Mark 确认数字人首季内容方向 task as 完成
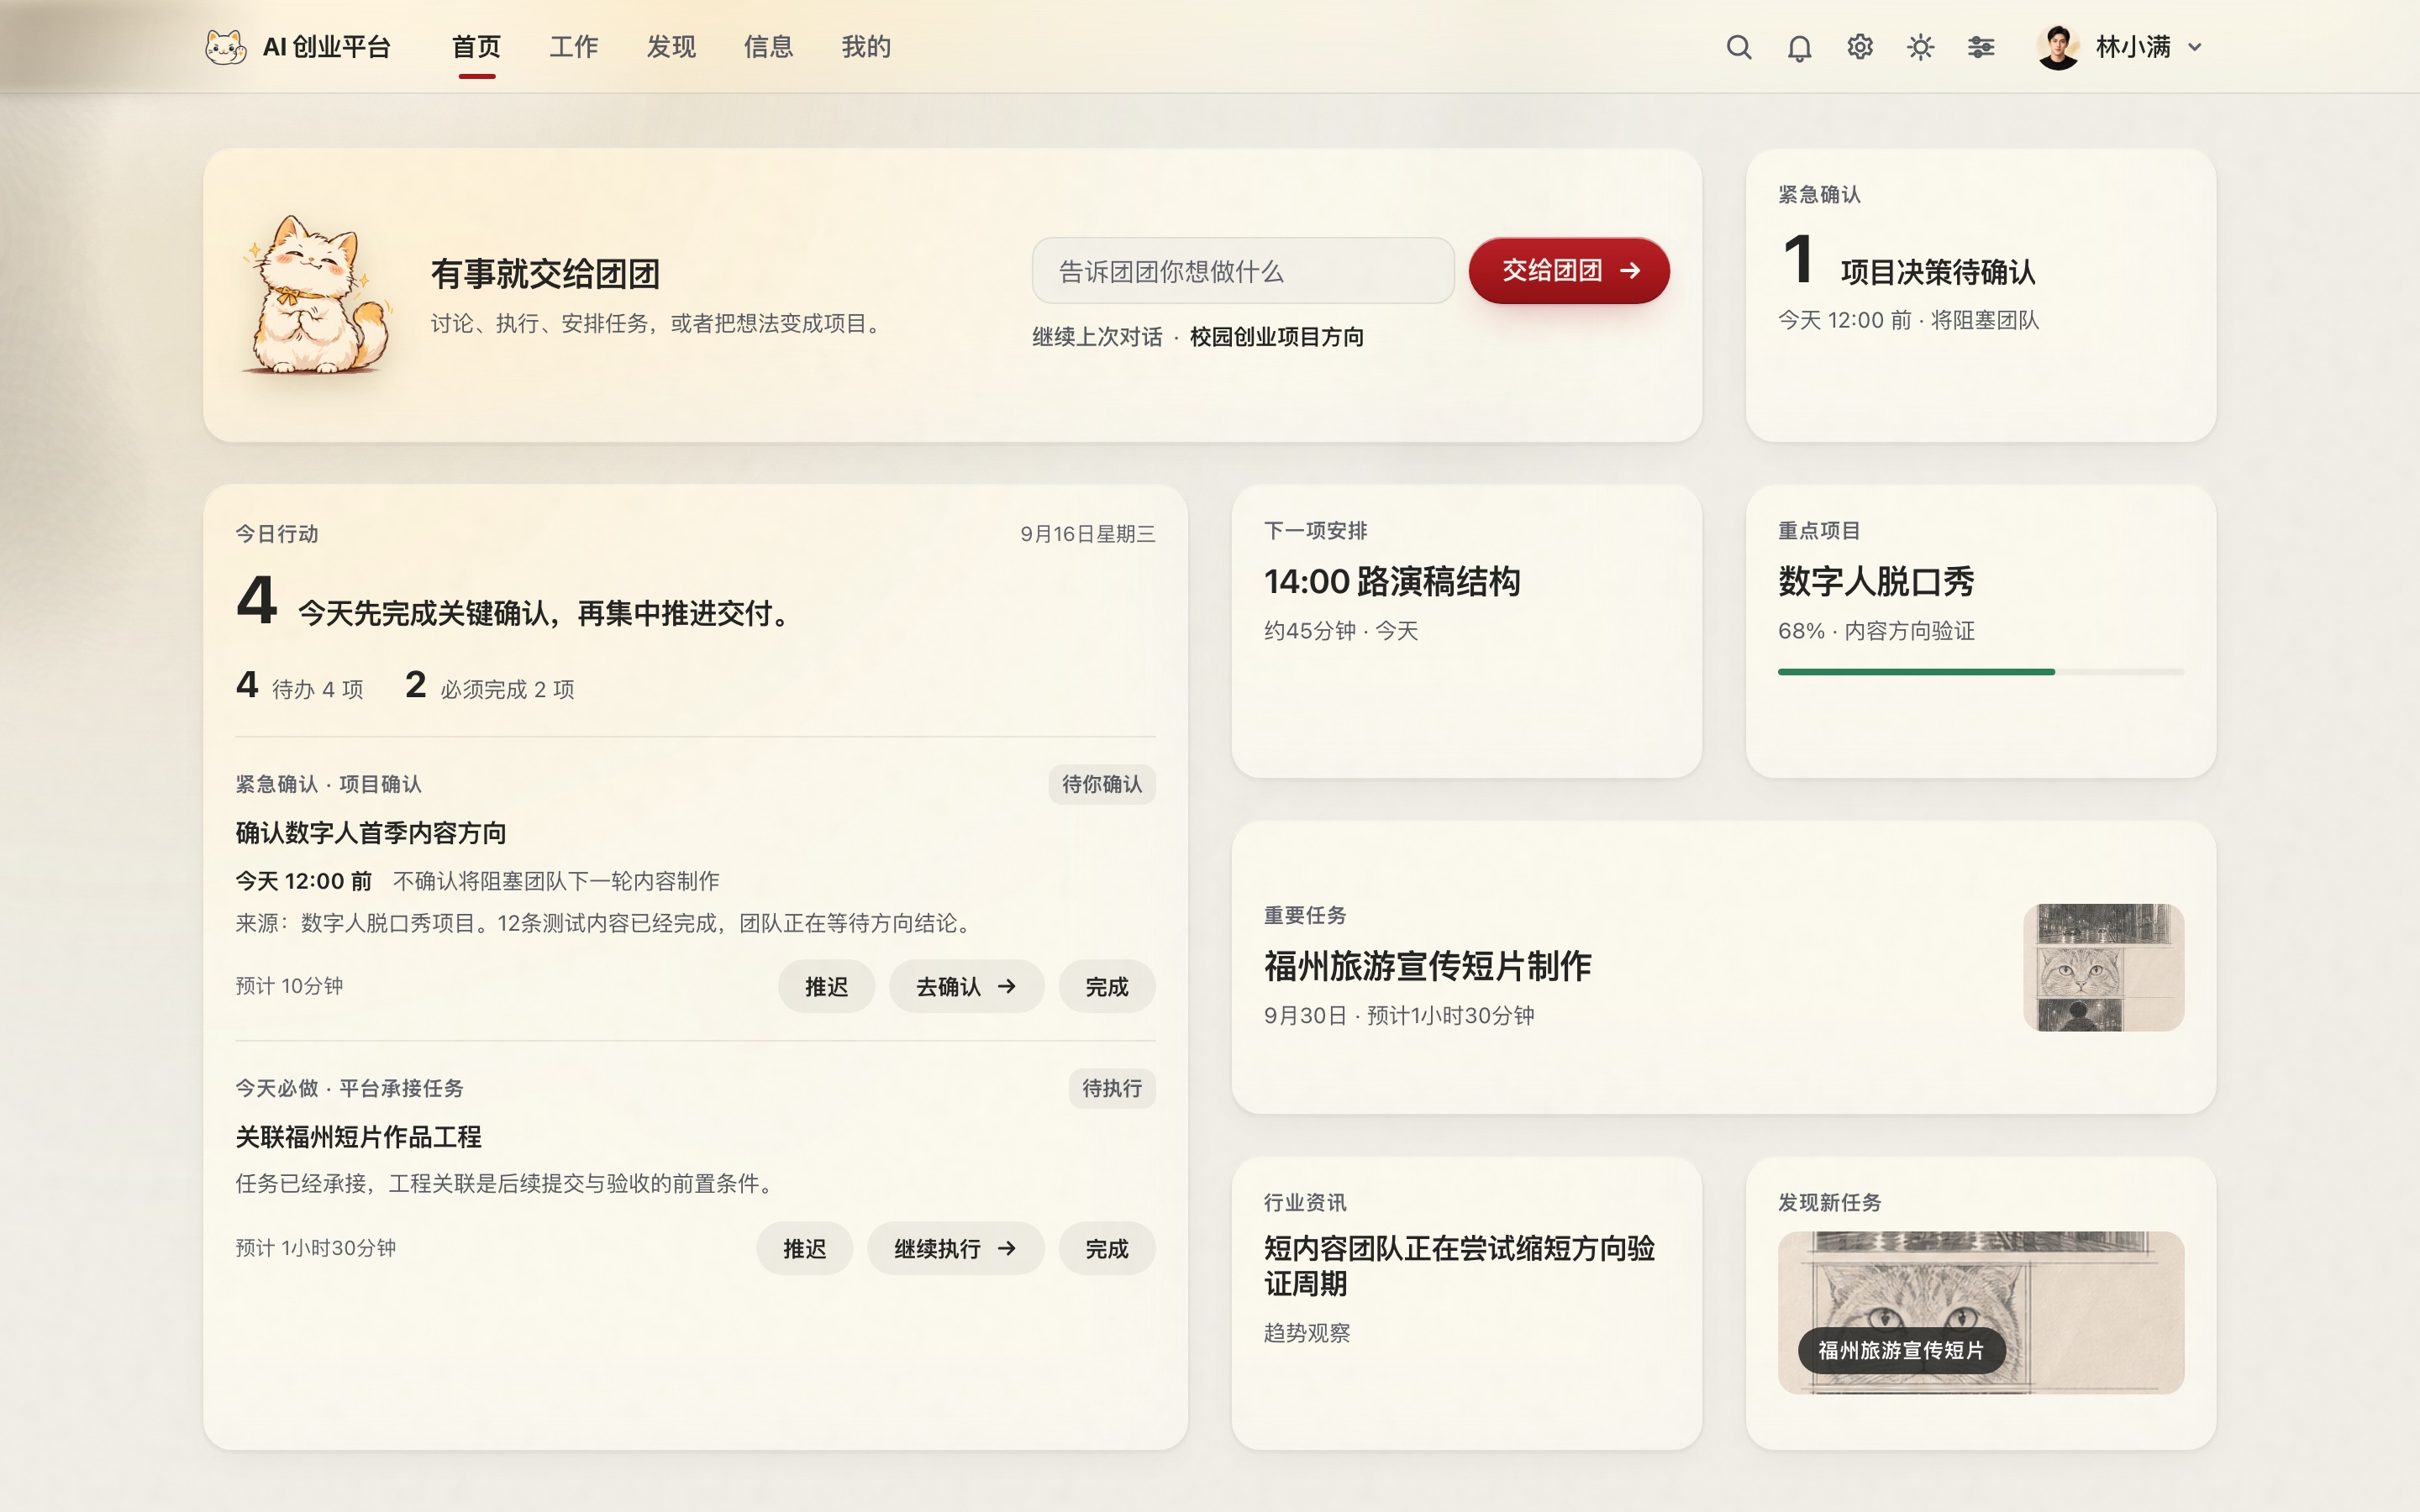Screen dimensions: 2420x1512 point(1107,986)
